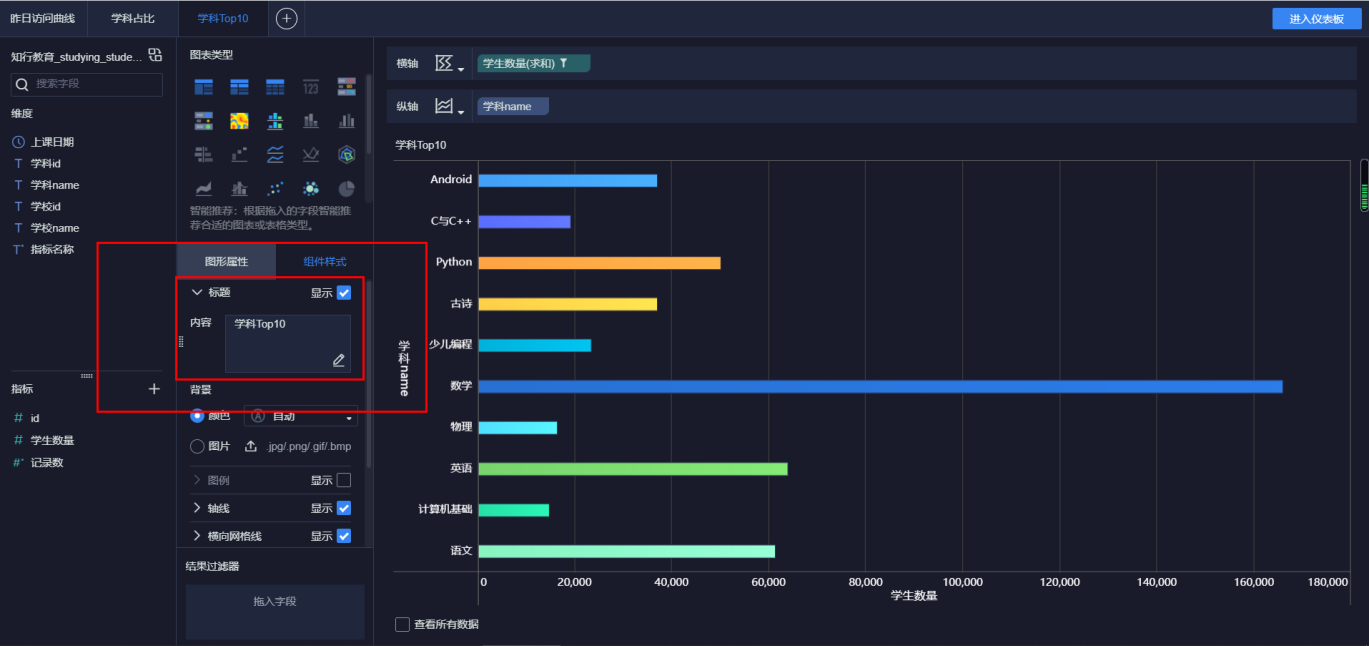Add a new chart tab with plus button
Screen dimensions: 1369x646
coord(286,18)
